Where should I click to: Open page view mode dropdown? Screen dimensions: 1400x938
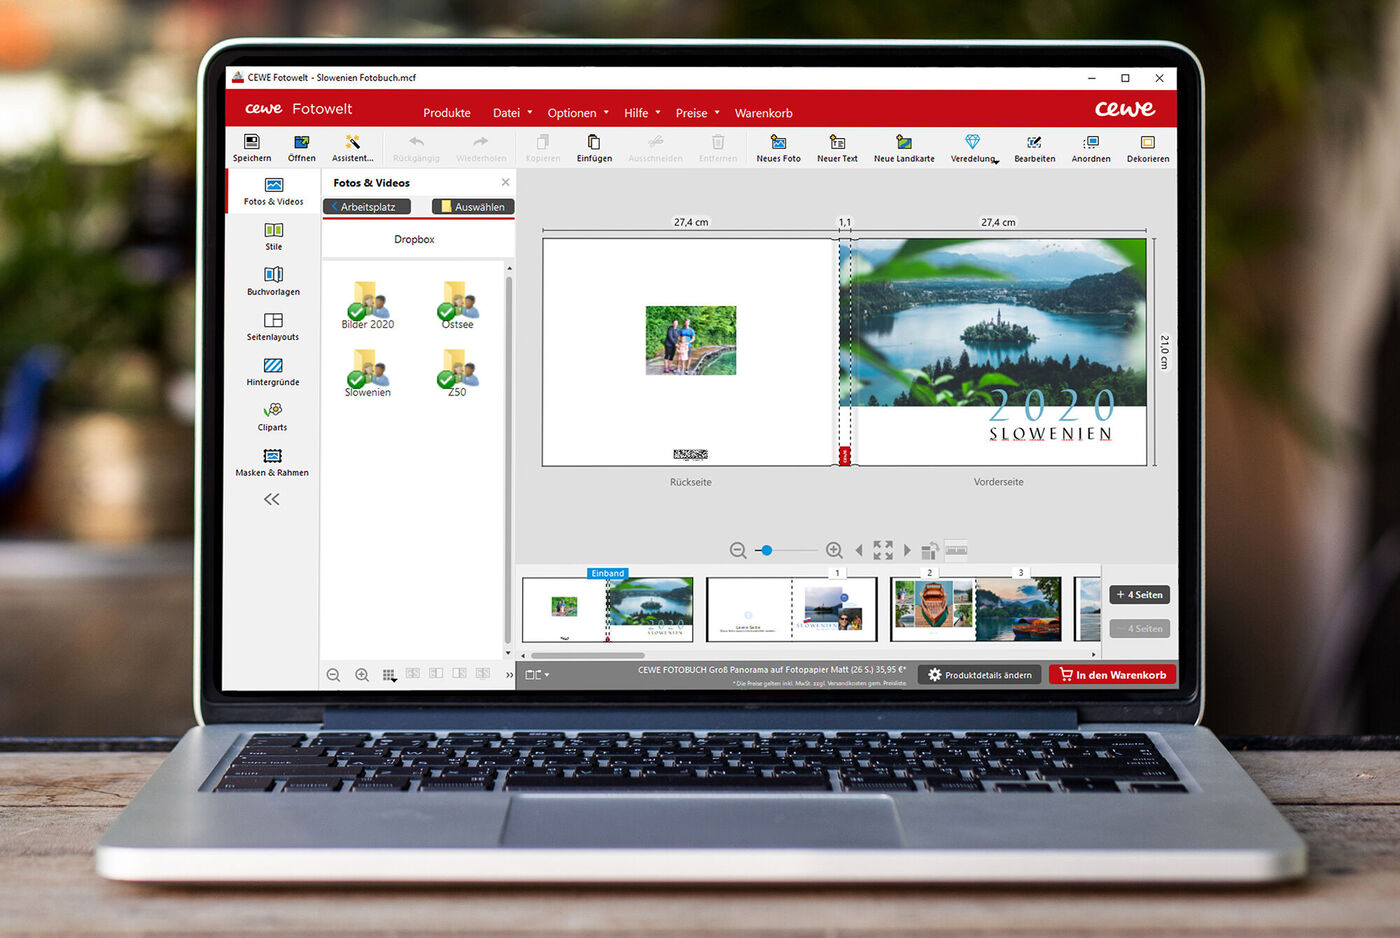coord(537,675)
